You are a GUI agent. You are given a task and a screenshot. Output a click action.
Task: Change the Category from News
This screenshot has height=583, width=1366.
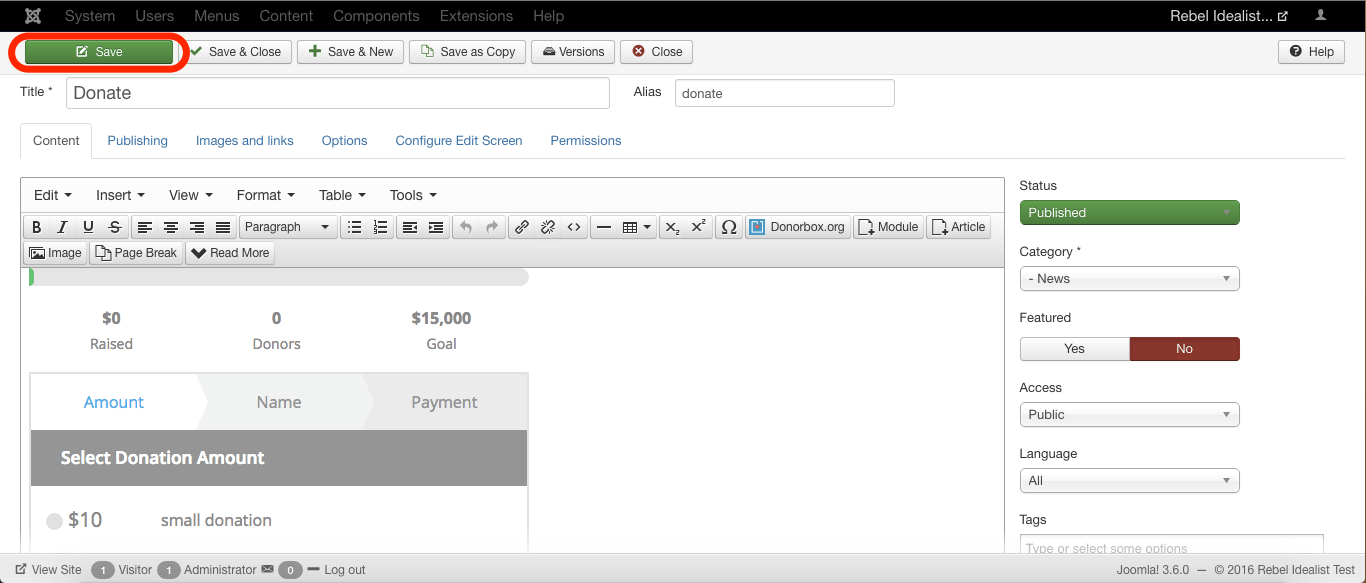point(1129,278)
